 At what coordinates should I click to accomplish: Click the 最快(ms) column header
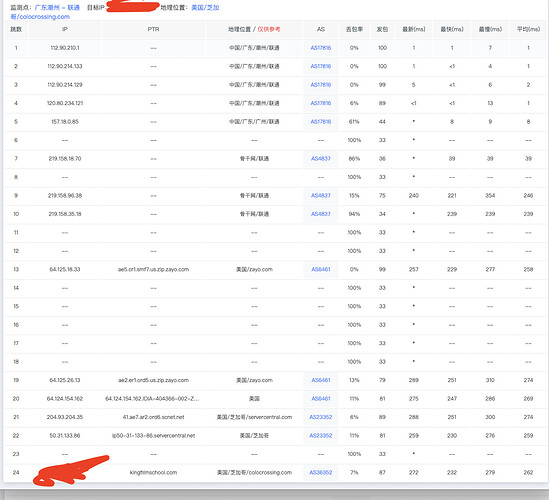[x=452, y=29]
